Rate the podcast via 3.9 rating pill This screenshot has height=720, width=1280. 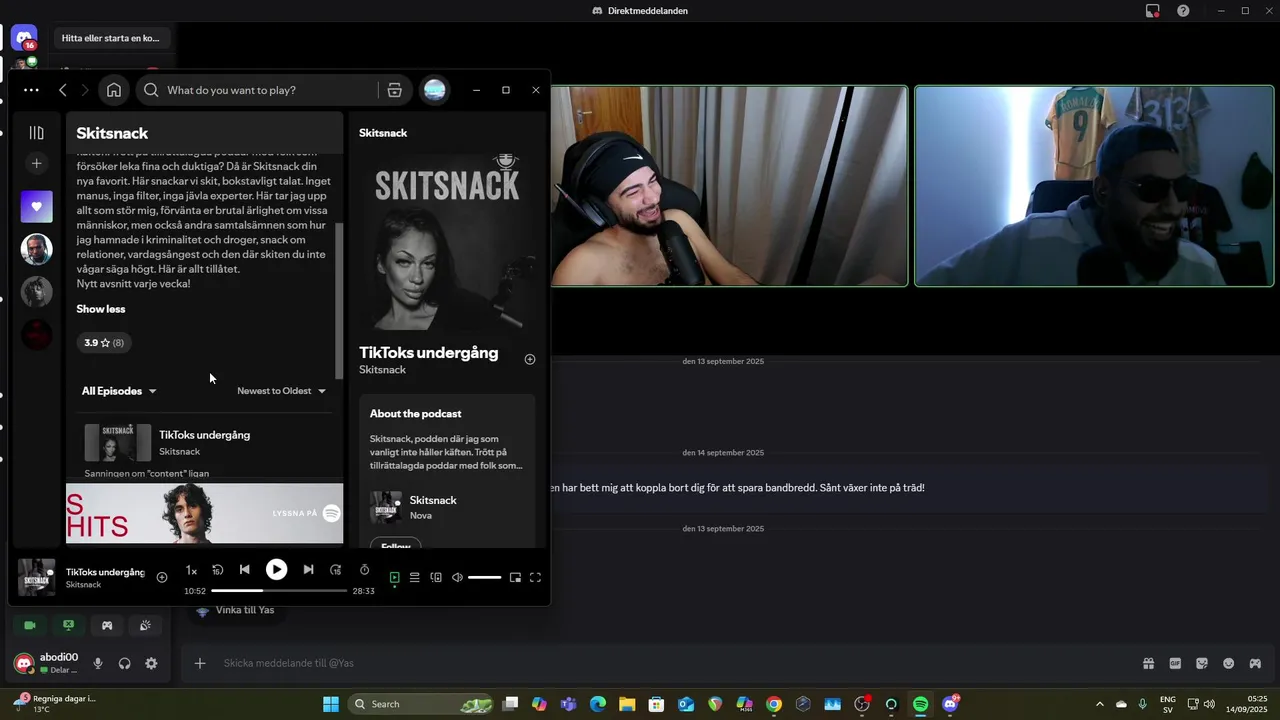[x=104, y=343]
